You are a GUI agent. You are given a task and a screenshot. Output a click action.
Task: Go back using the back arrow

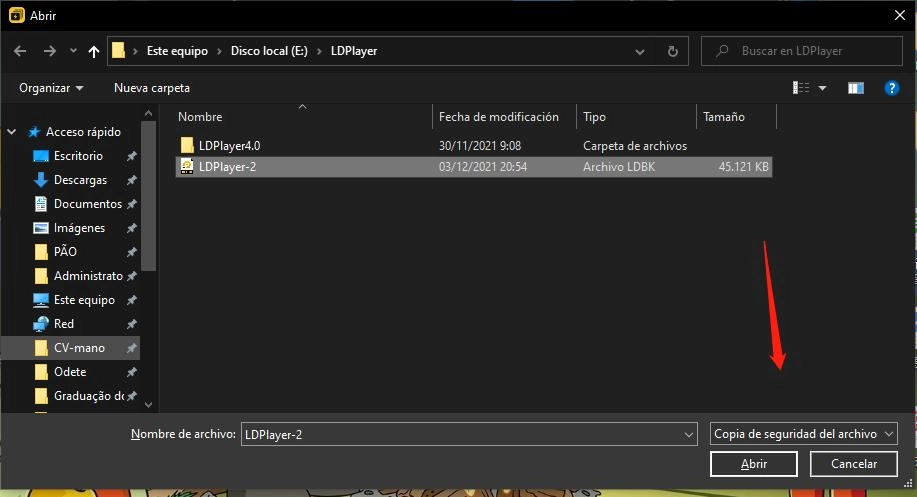point(20,51)
